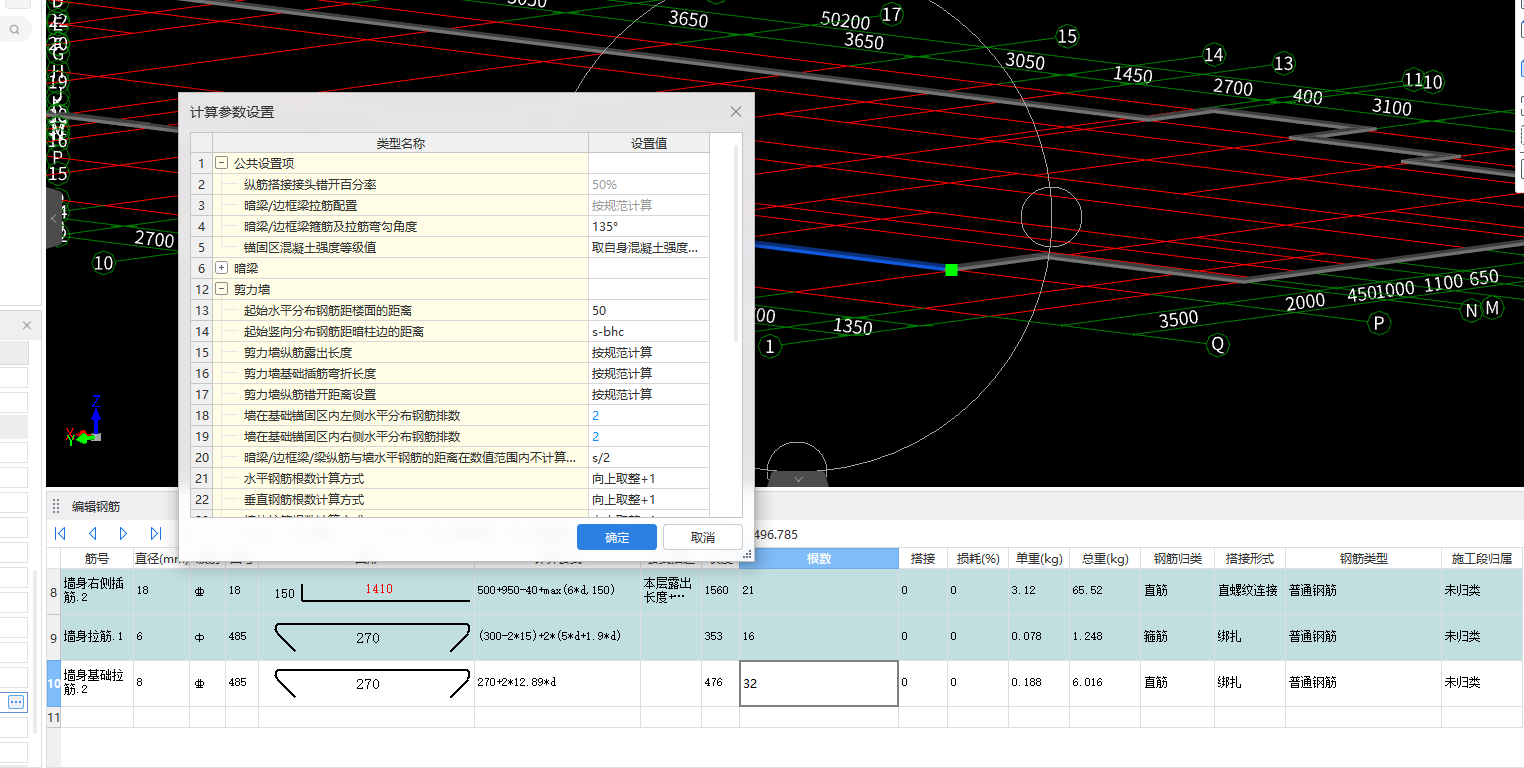Image resolution: width=1524 pixels, height=768 pixels.
Task: Confirm settings with 确定 button
Action: 617,537
